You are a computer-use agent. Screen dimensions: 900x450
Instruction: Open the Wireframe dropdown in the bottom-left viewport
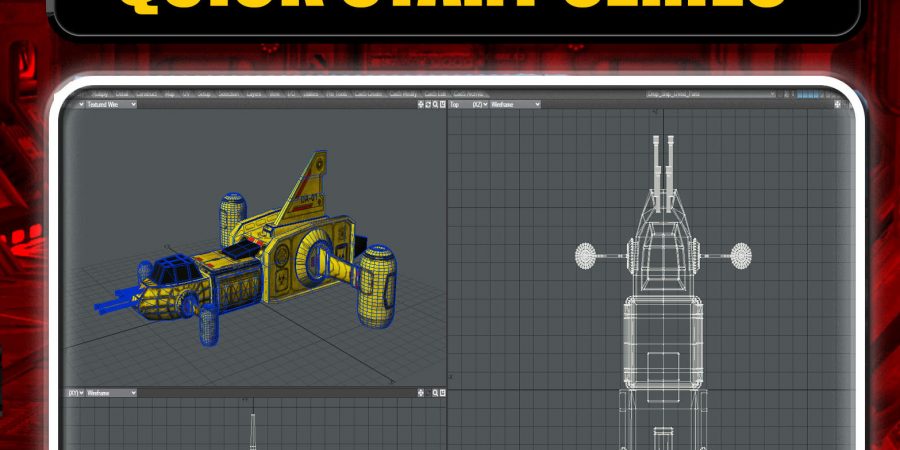(110, 393)
